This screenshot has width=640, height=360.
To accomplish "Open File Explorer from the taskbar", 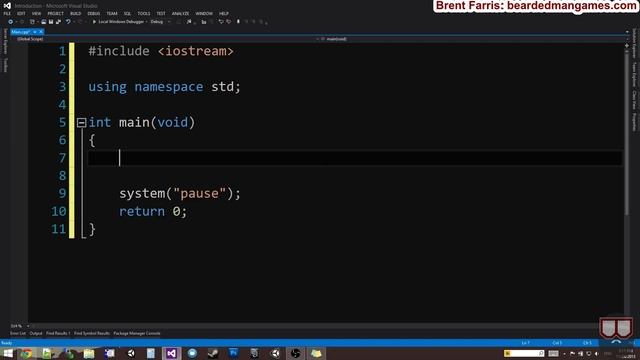I will tap(89, 353).
